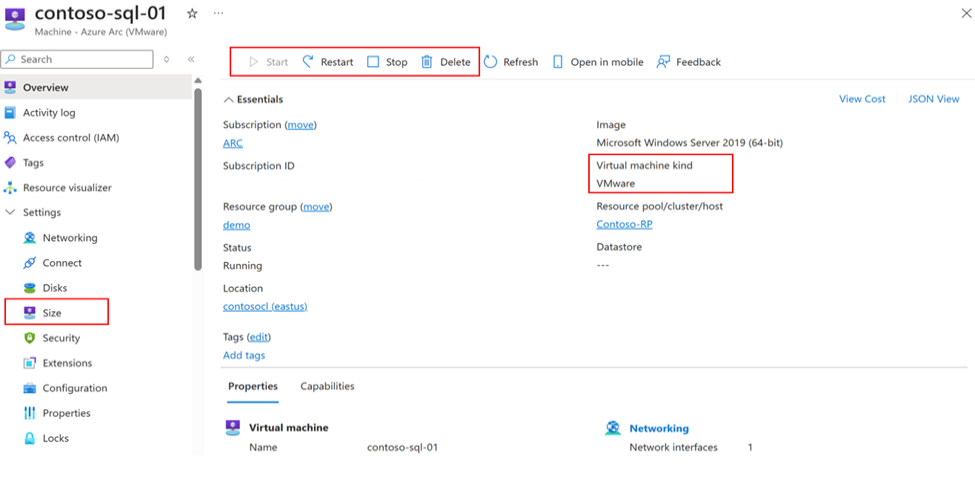Screen dimensions: 975x483
Task: Click the VMware virtual machine kind value
Action: (616, 183)
